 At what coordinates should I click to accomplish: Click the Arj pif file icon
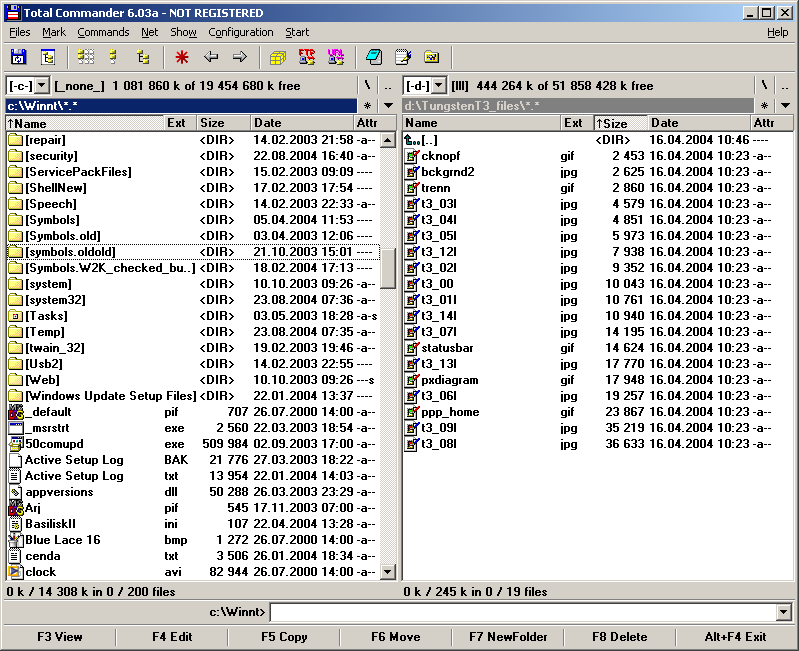[x=16, y=507]
